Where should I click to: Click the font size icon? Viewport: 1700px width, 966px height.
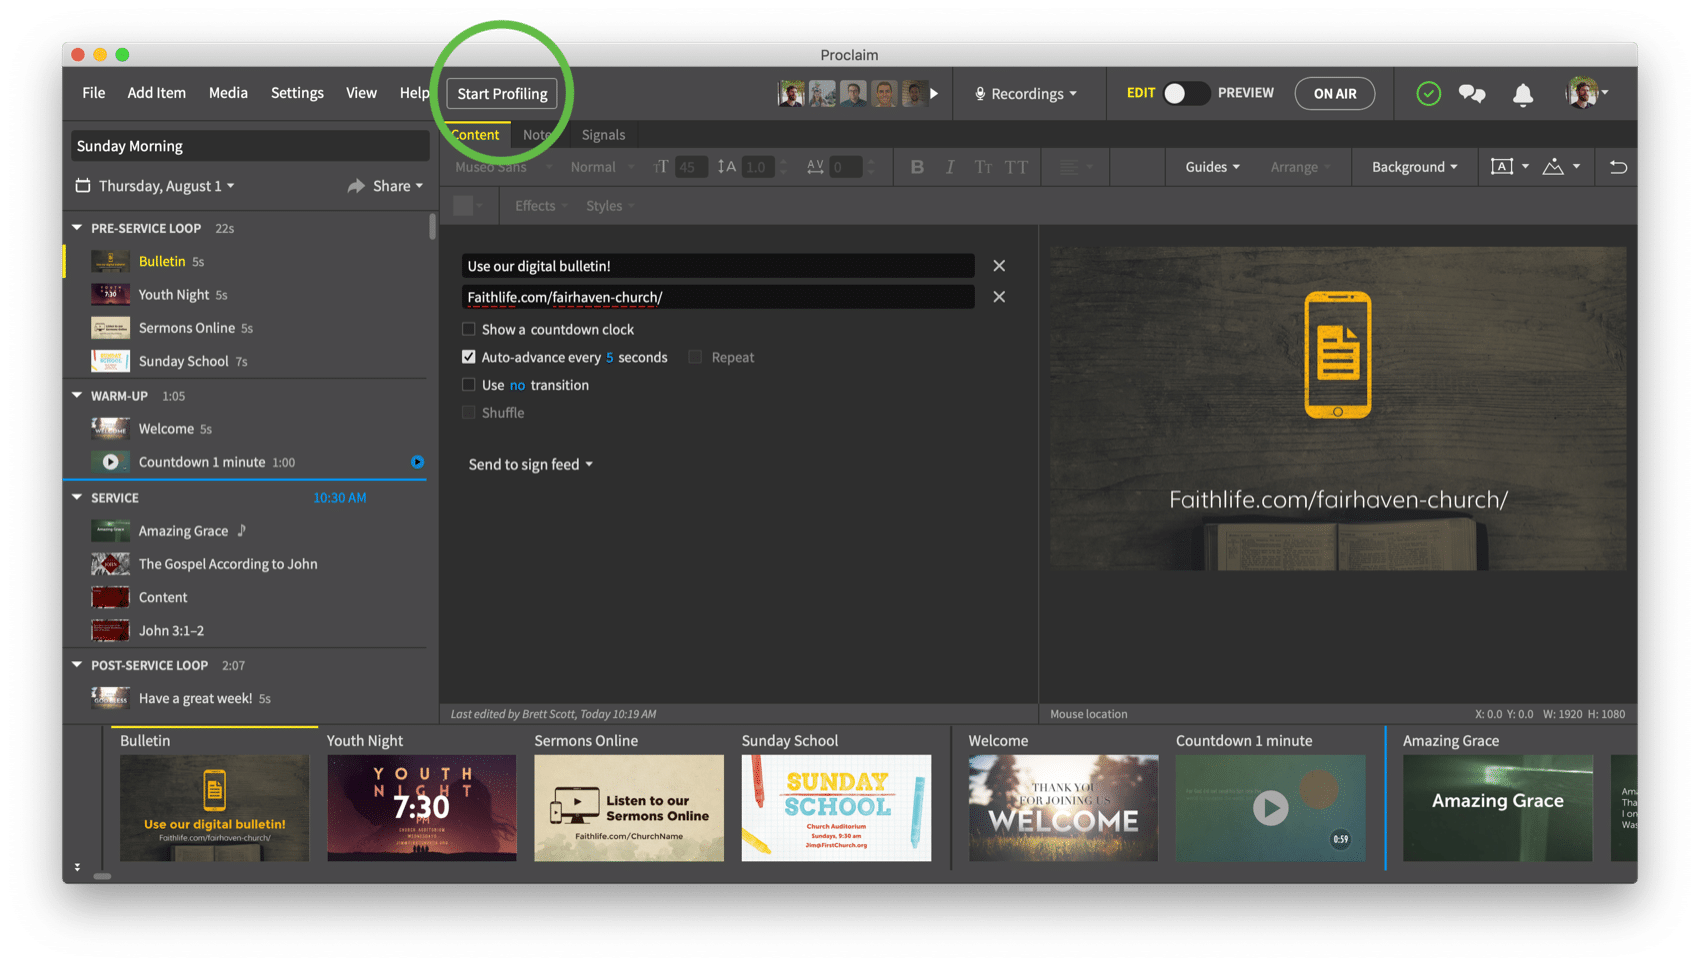coord(661,167)
